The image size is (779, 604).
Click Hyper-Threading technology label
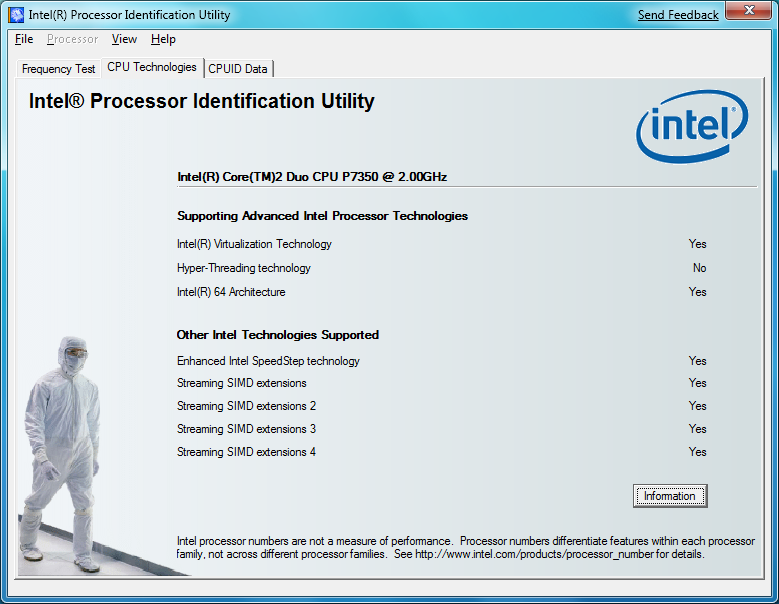[244, 268]
